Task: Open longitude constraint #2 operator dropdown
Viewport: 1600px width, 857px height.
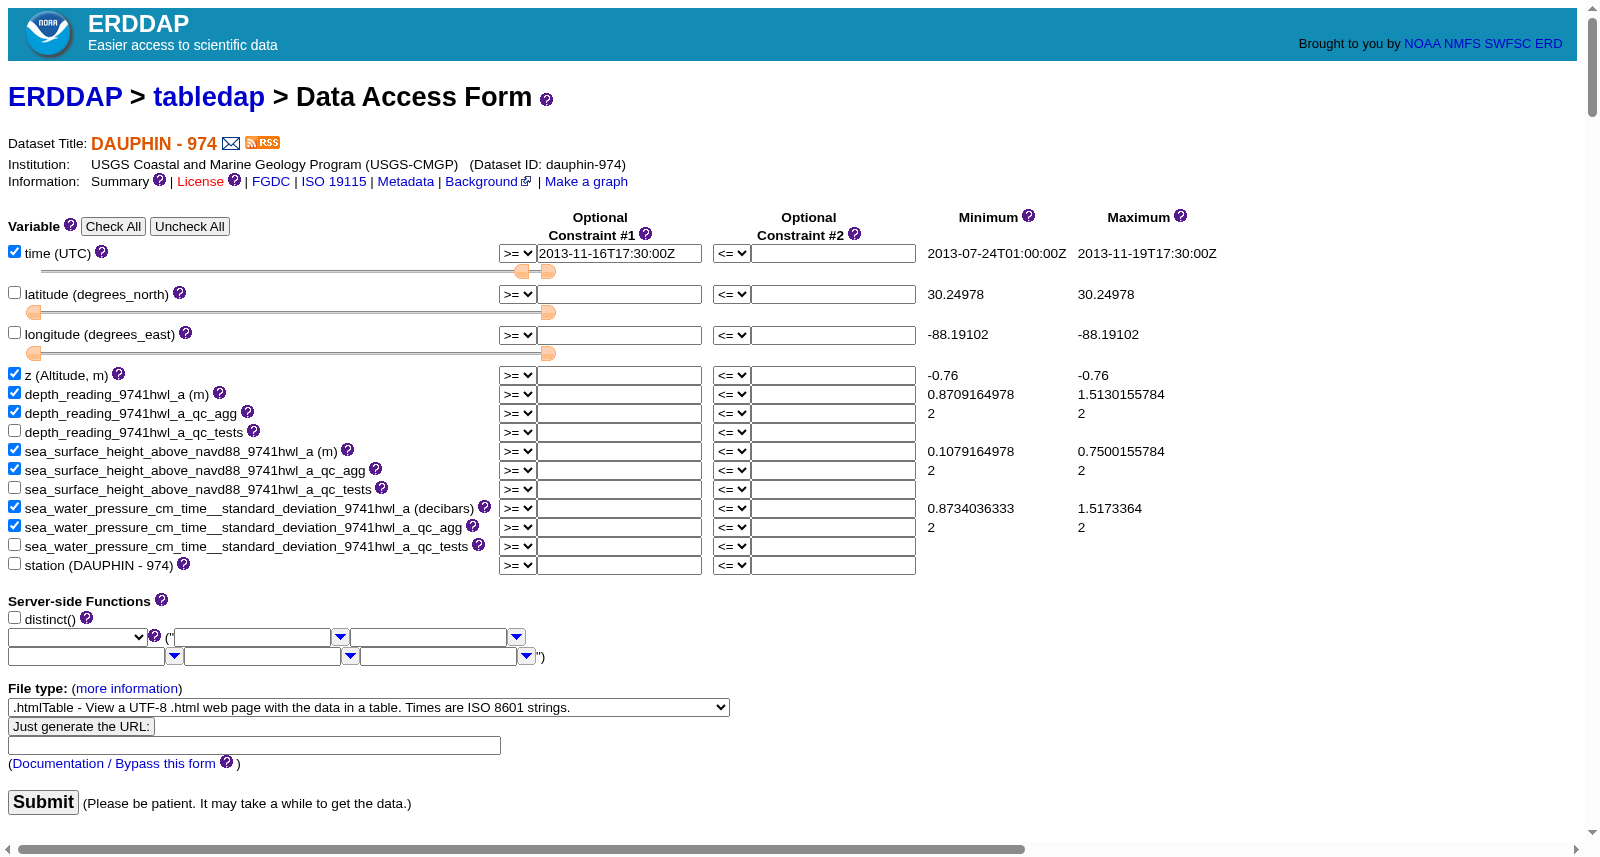Action: 732,336
